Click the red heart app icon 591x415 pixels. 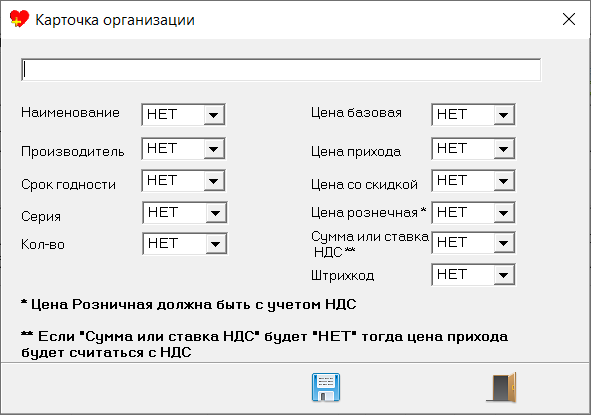19,19
